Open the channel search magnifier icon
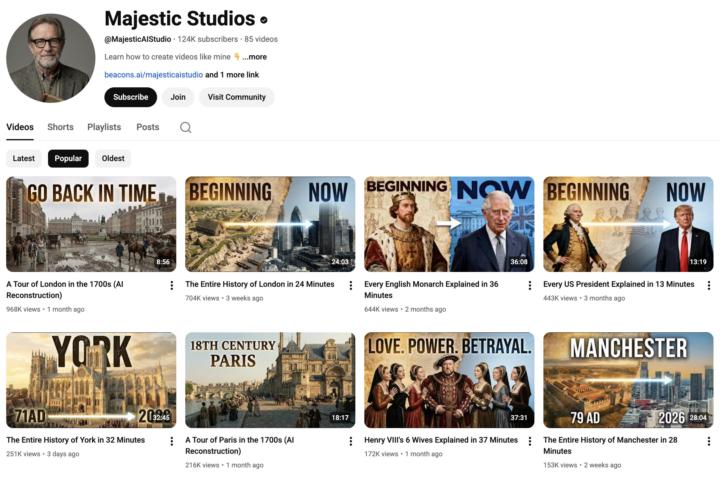This screenshot has height=477, width=720. (186, 127)
